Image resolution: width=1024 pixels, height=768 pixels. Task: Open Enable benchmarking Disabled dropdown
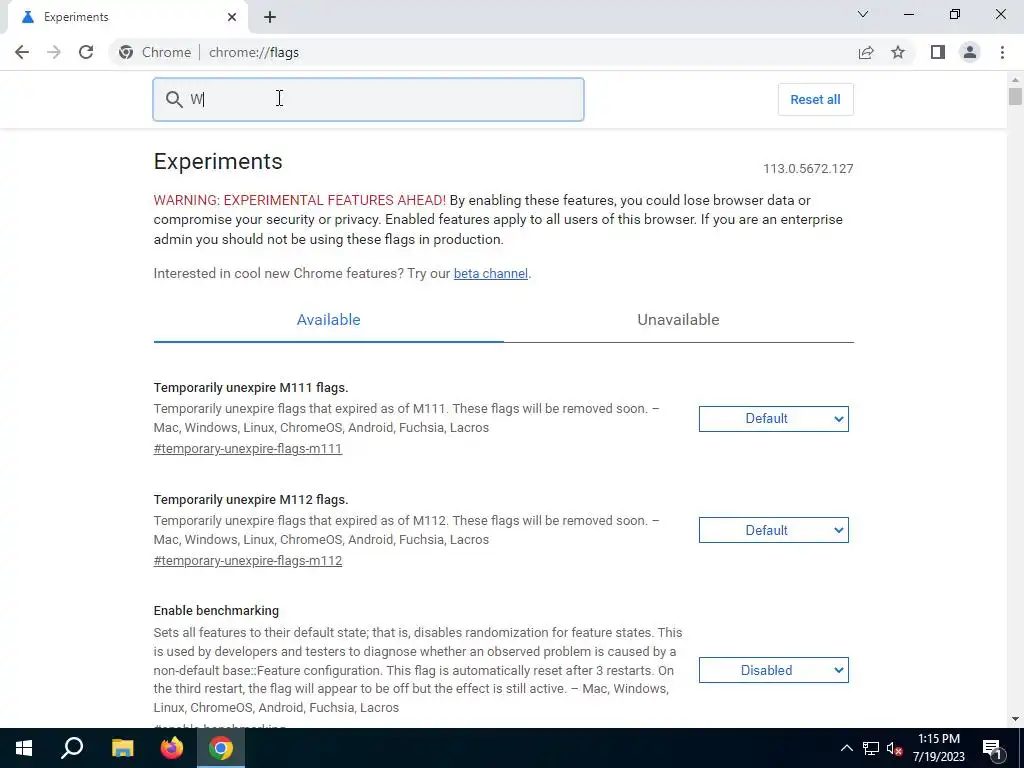point(773,670)
